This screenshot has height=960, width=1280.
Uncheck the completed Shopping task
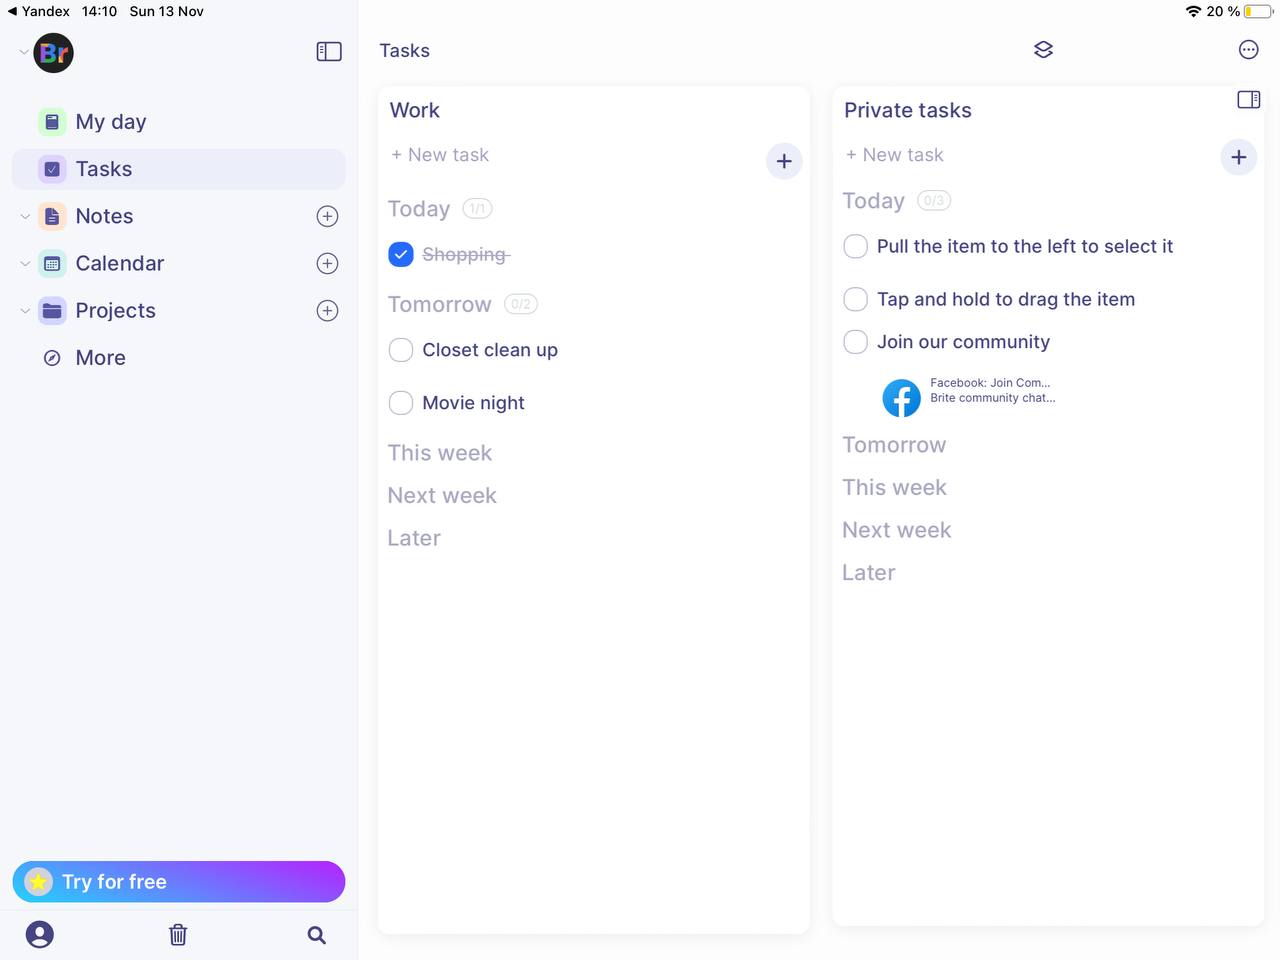pos(401,255)
